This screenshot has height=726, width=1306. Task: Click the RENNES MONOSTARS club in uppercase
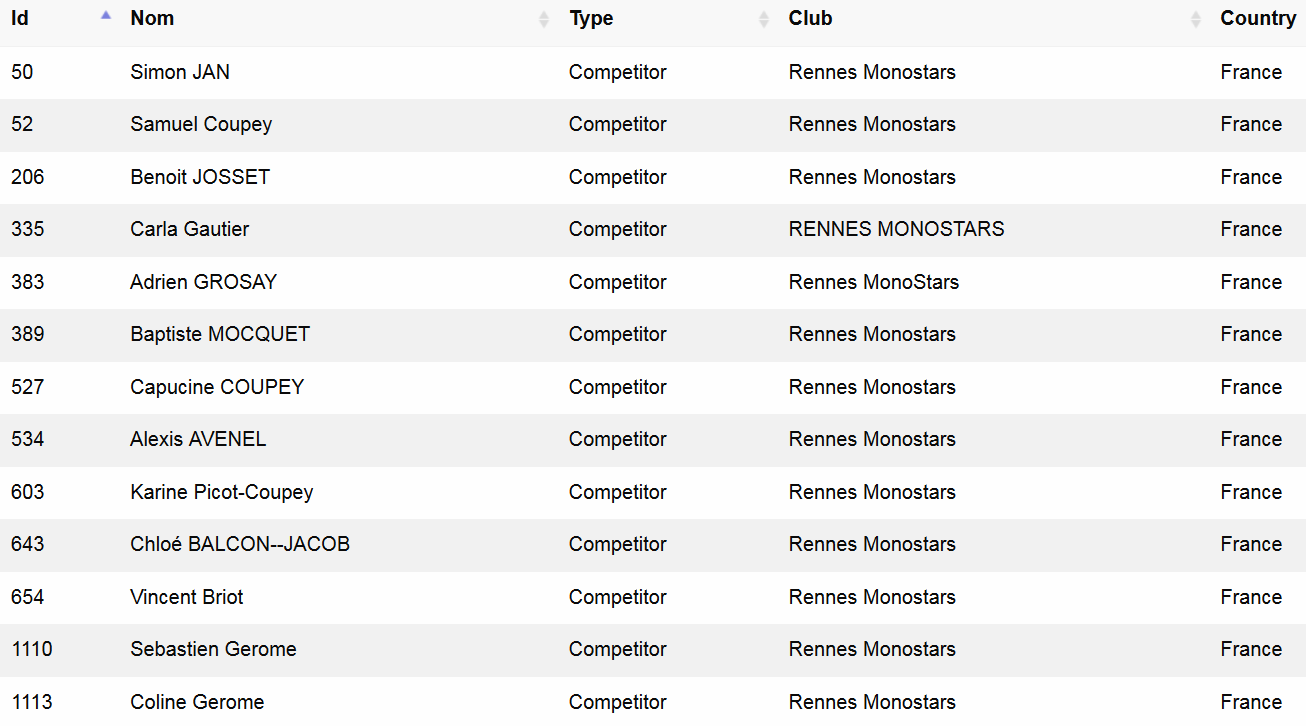896,229
